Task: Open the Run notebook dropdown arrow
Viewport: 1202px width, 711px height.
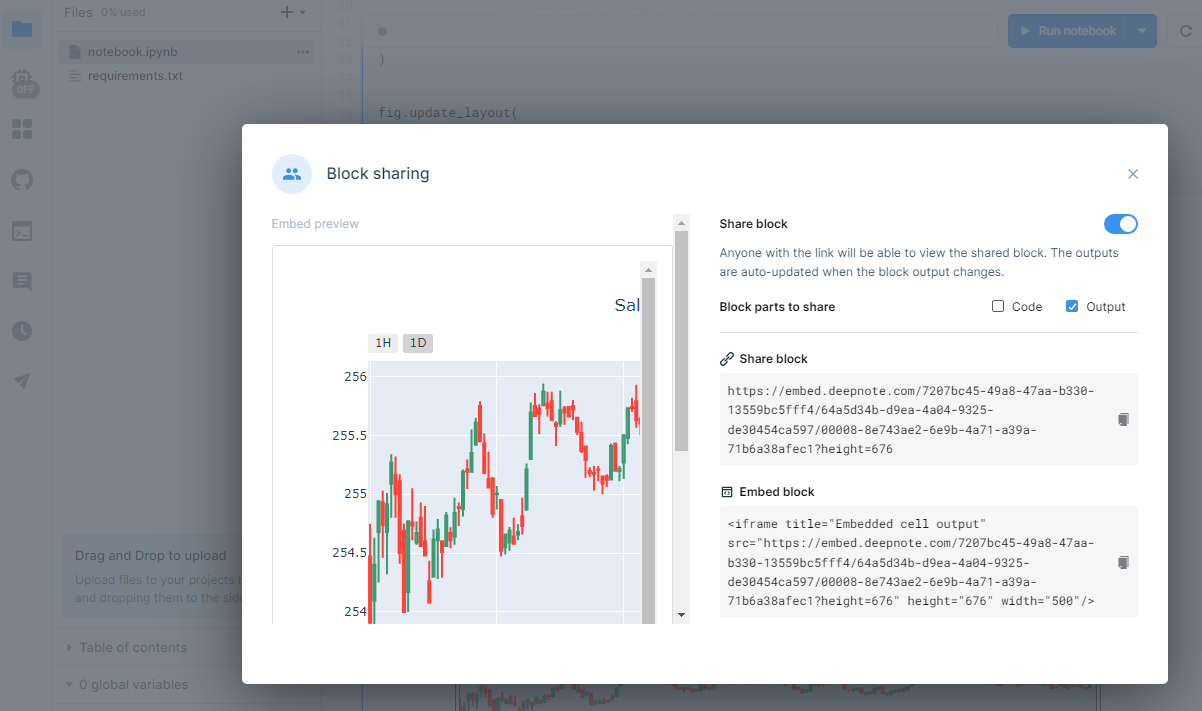Action: pos(1141,31)
